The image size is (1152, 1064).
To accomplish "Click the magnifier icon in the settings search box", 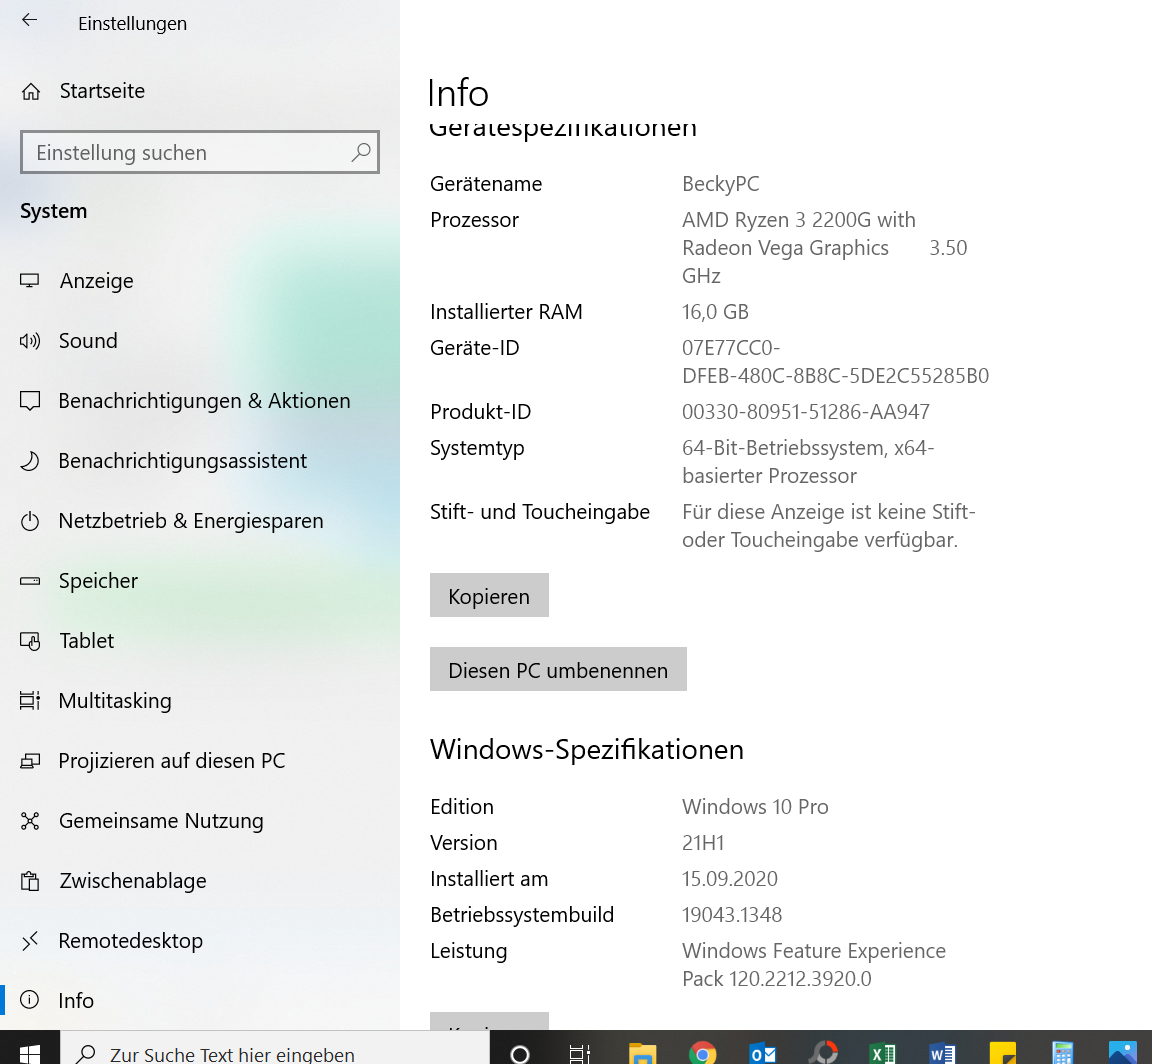I will 361,152.
